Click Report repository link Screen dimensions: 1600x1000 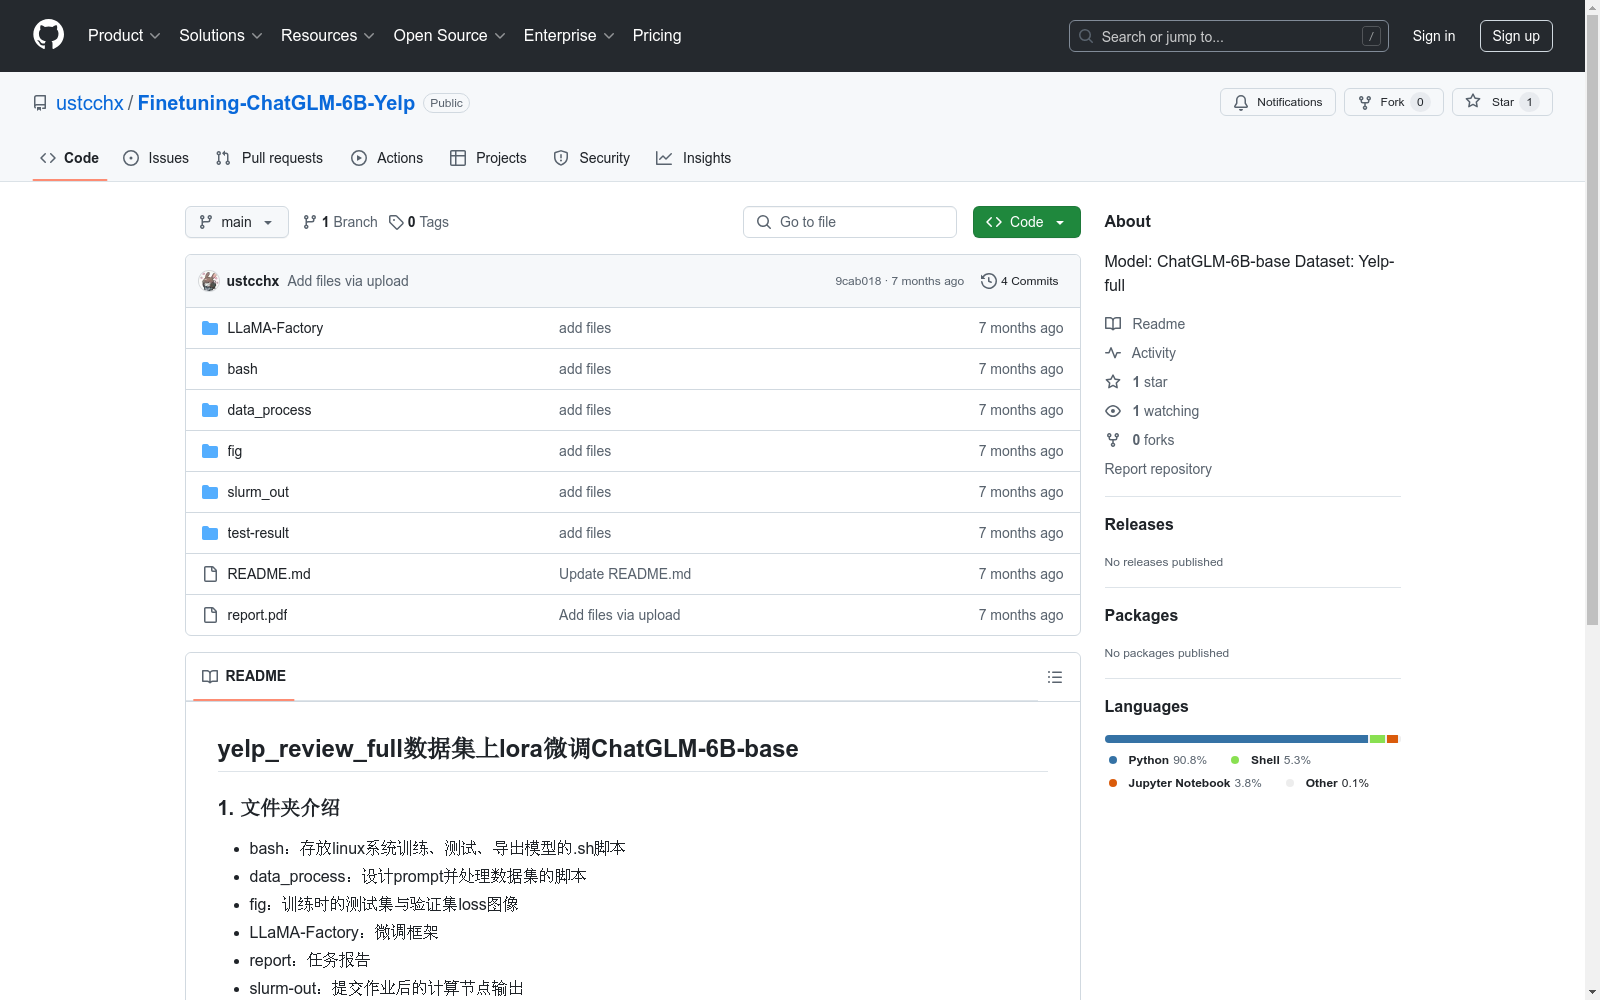(x=1158, y=469)
